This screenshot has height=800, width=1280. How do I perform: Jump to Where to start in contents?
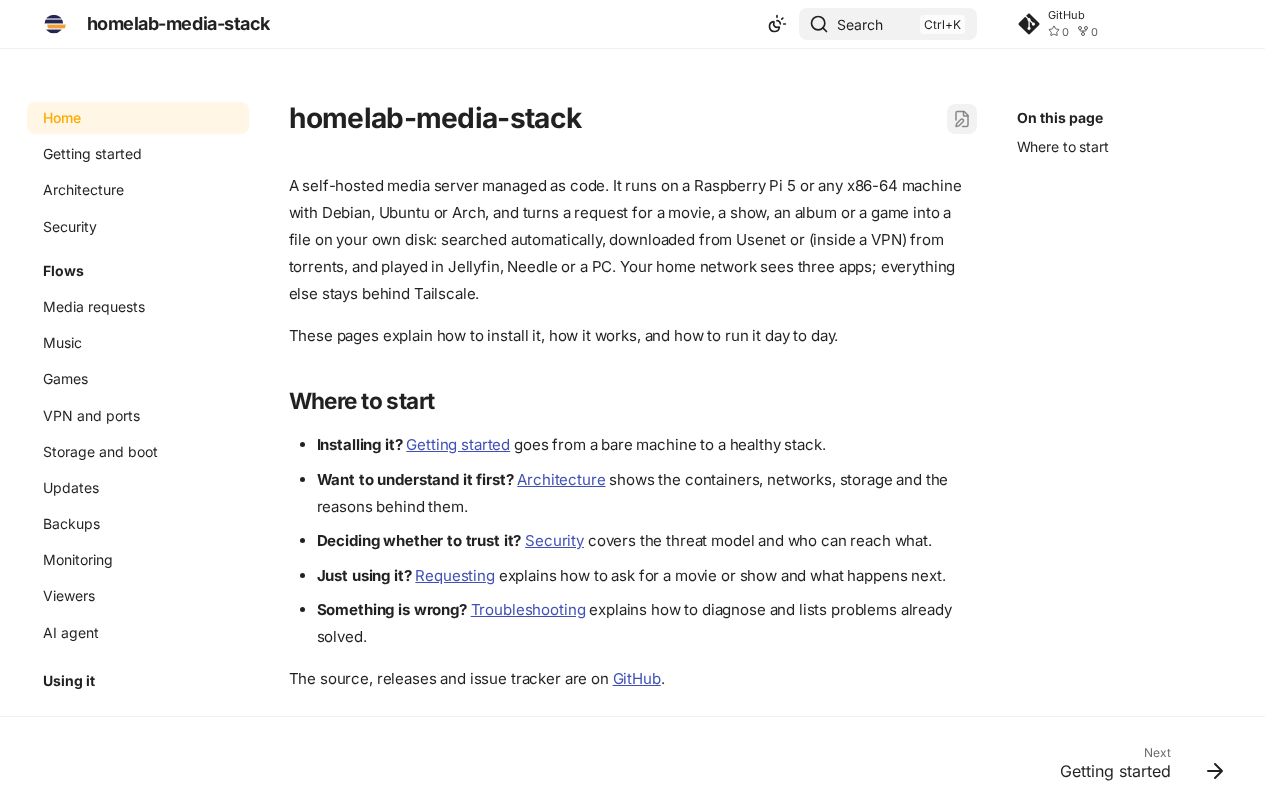(1063, 147)
